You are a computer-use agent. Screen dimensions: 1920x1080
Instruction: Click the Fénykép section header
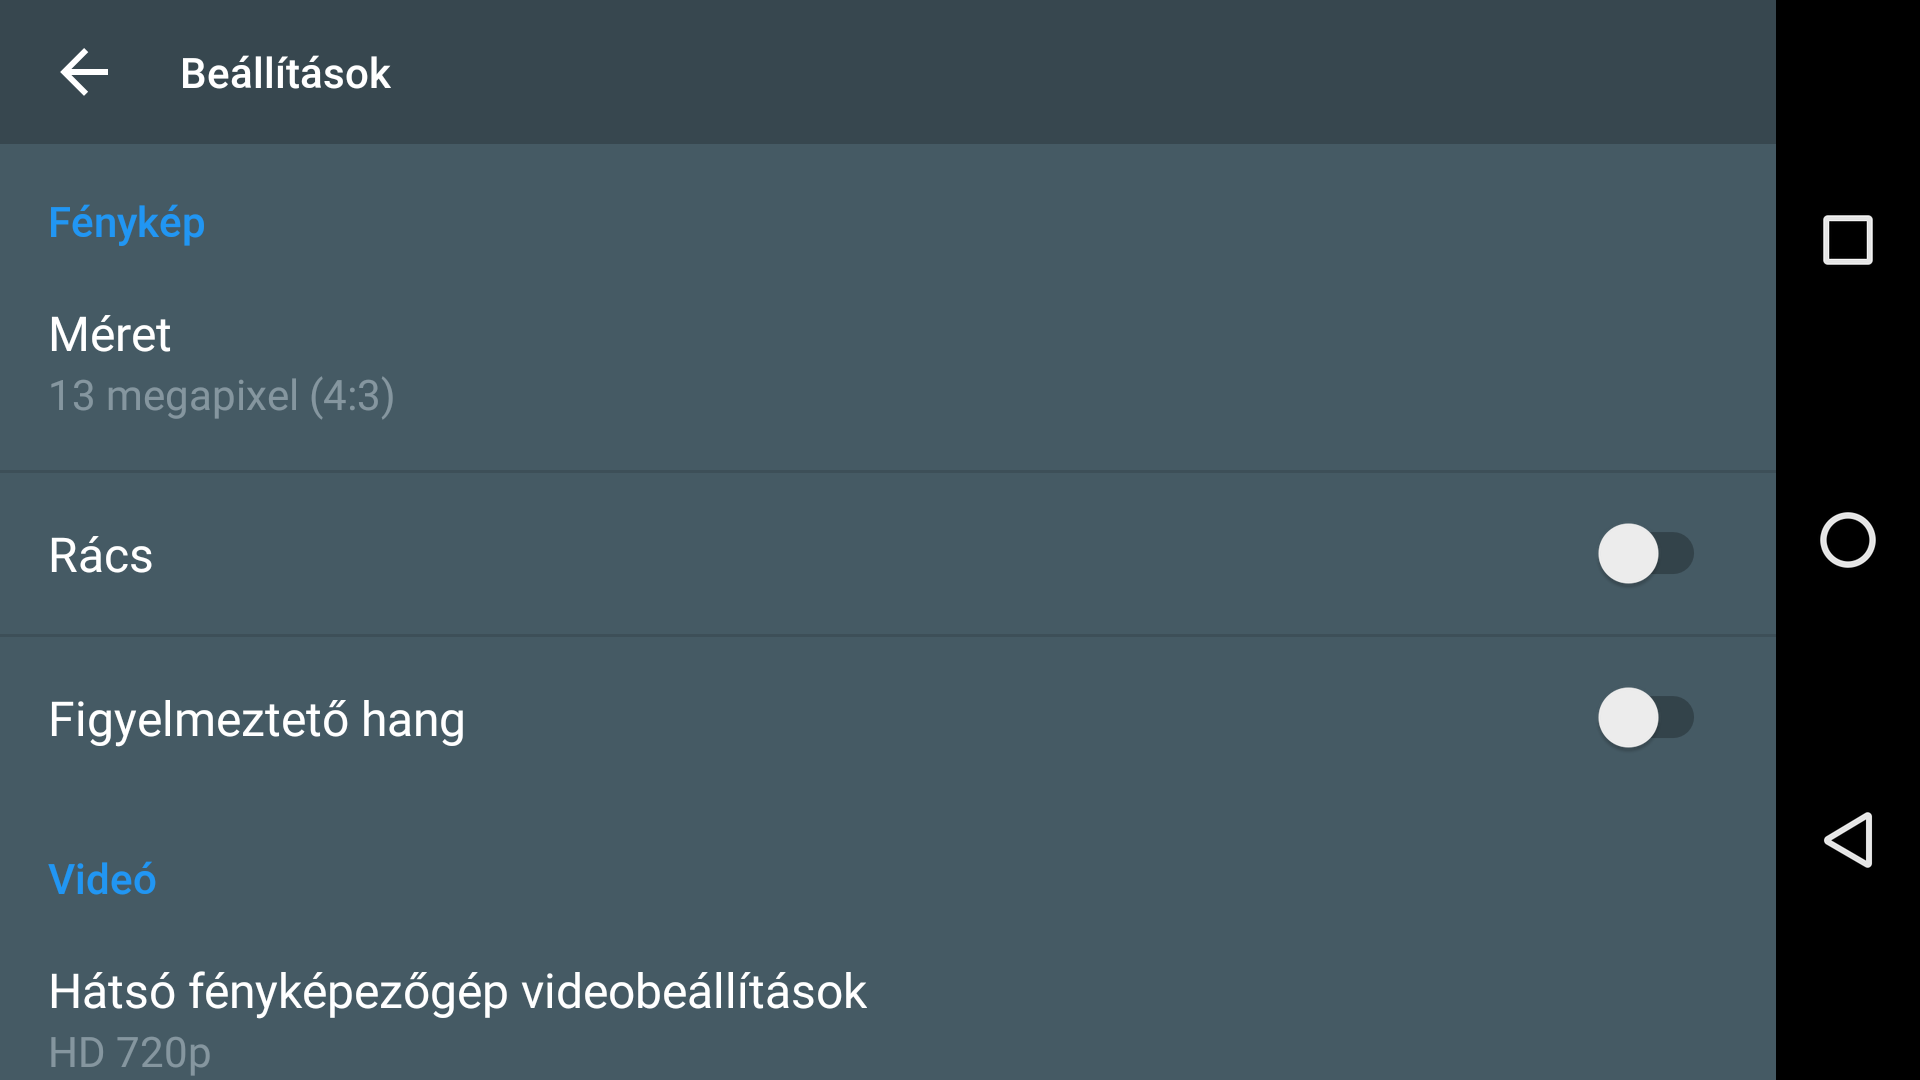pyautogui.click(x=127, y=222)
